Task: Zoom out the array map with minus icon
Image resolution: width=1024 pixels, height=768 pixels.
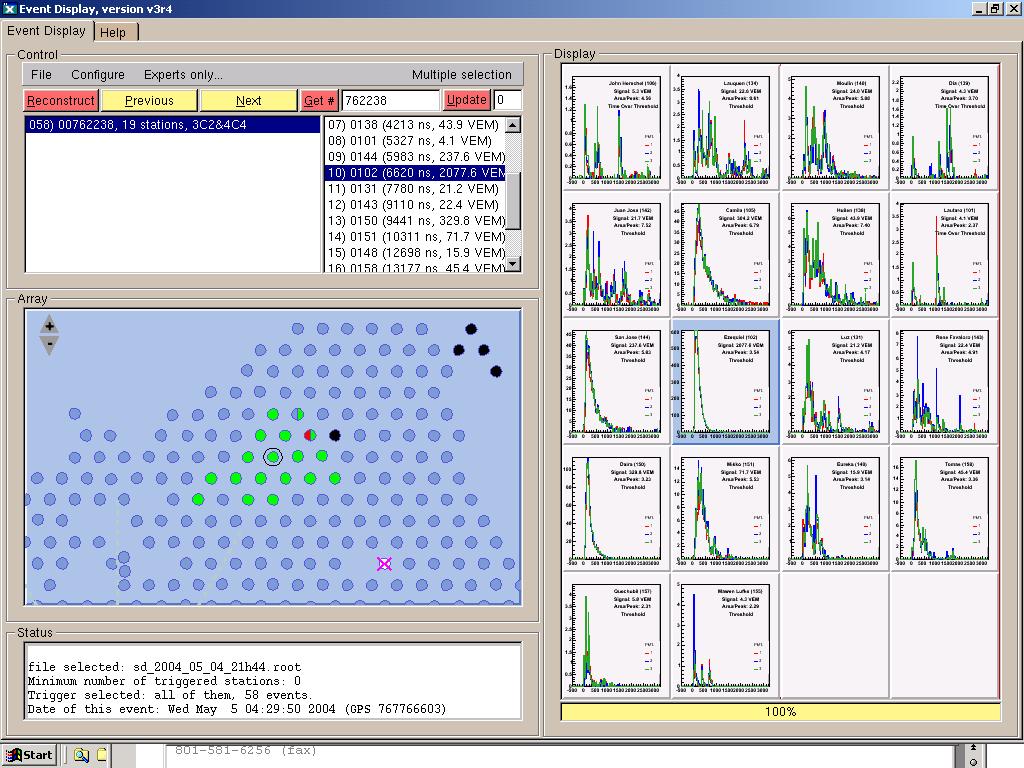Action: click(49, 345)
